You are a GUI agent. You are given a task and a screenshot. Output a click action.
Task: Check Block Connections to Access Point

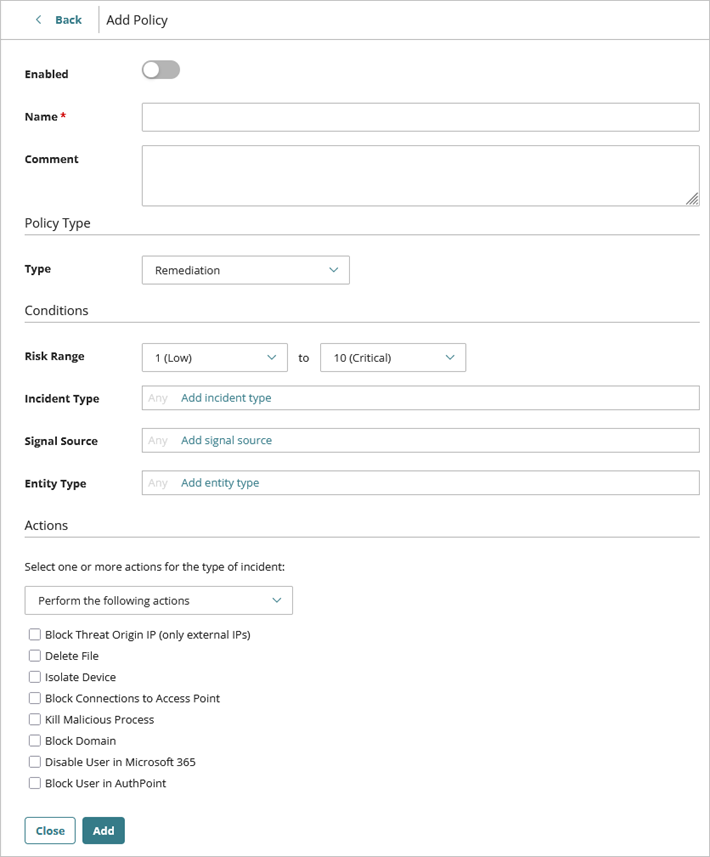(x=34, y=698)
